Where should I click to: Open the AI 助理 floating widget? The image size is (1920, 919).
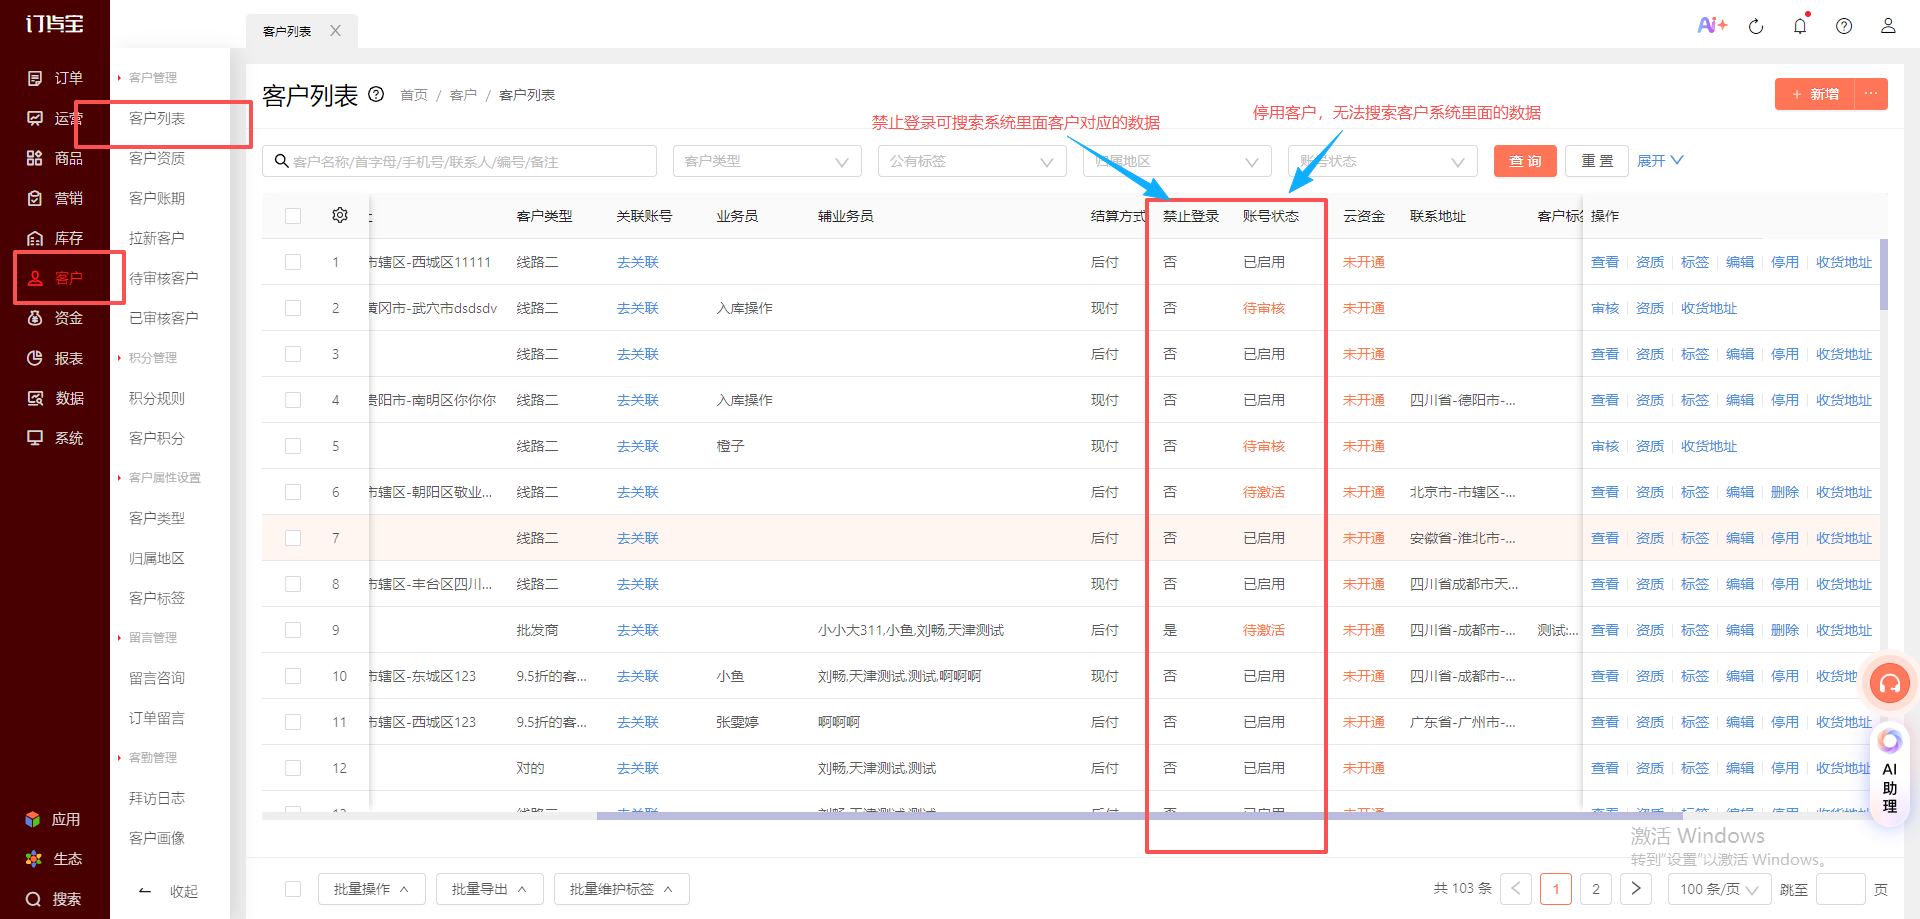(x=1890, y=772)
